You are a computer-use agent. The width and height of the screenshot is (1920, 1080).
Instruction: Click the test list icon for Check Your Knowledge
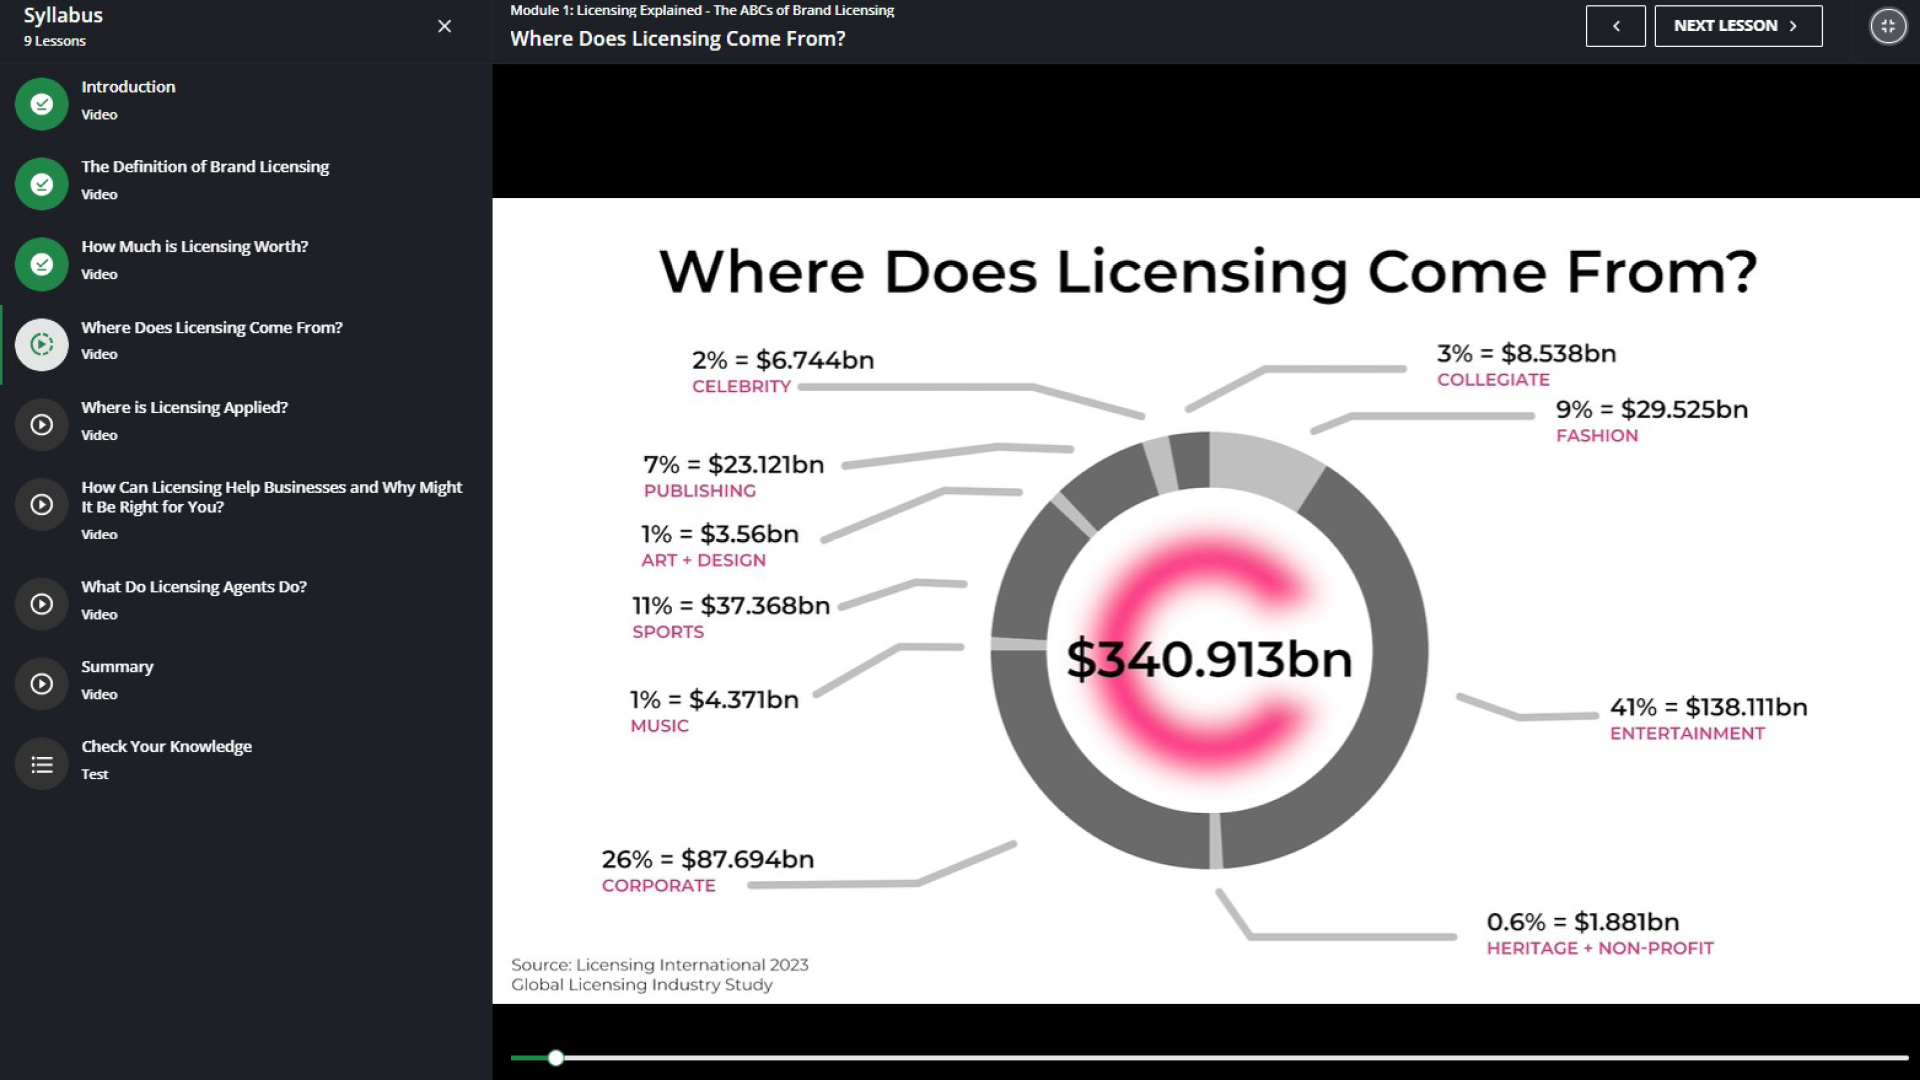pyautogui.click(x=41, y=763)
